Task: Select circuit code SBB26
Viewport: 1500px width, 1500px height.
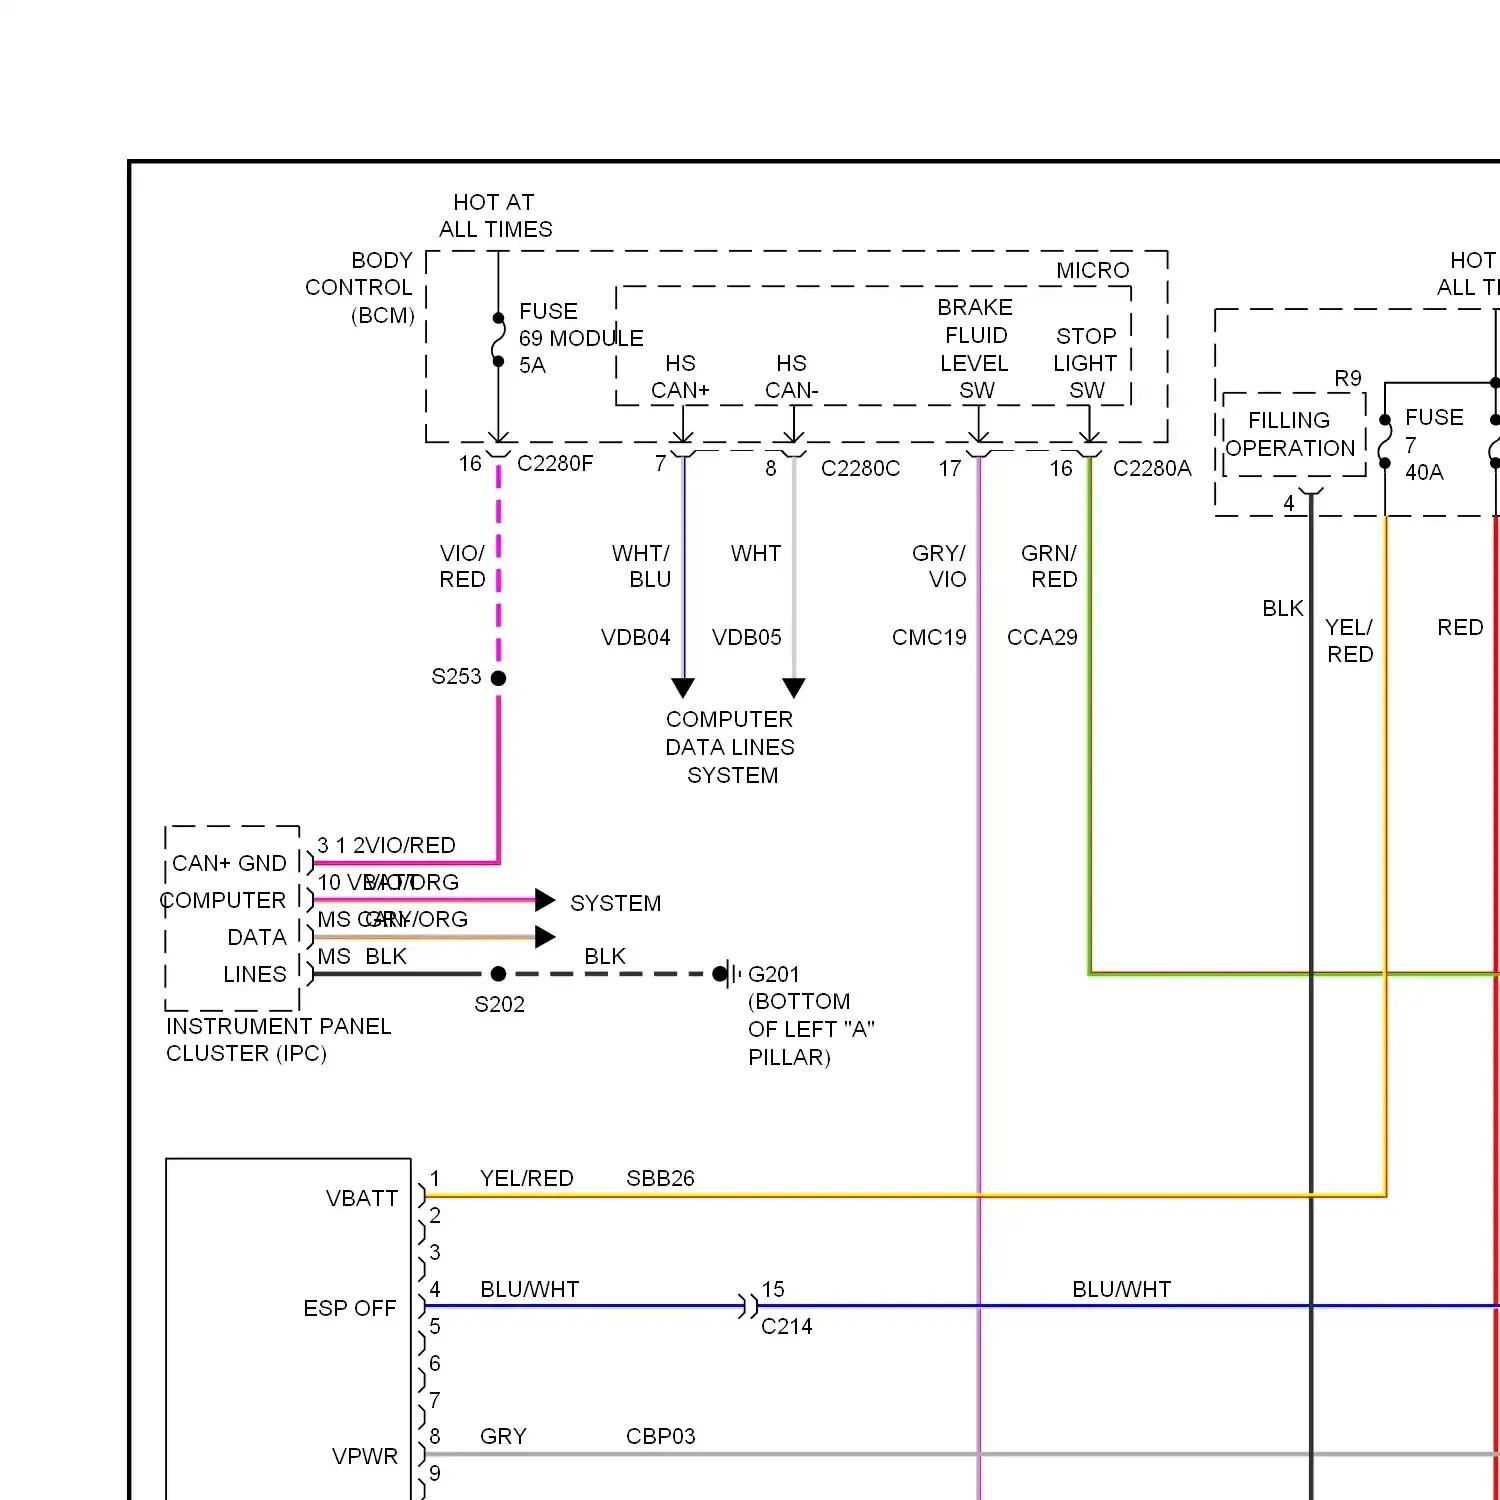Action: coord(660,1179)
